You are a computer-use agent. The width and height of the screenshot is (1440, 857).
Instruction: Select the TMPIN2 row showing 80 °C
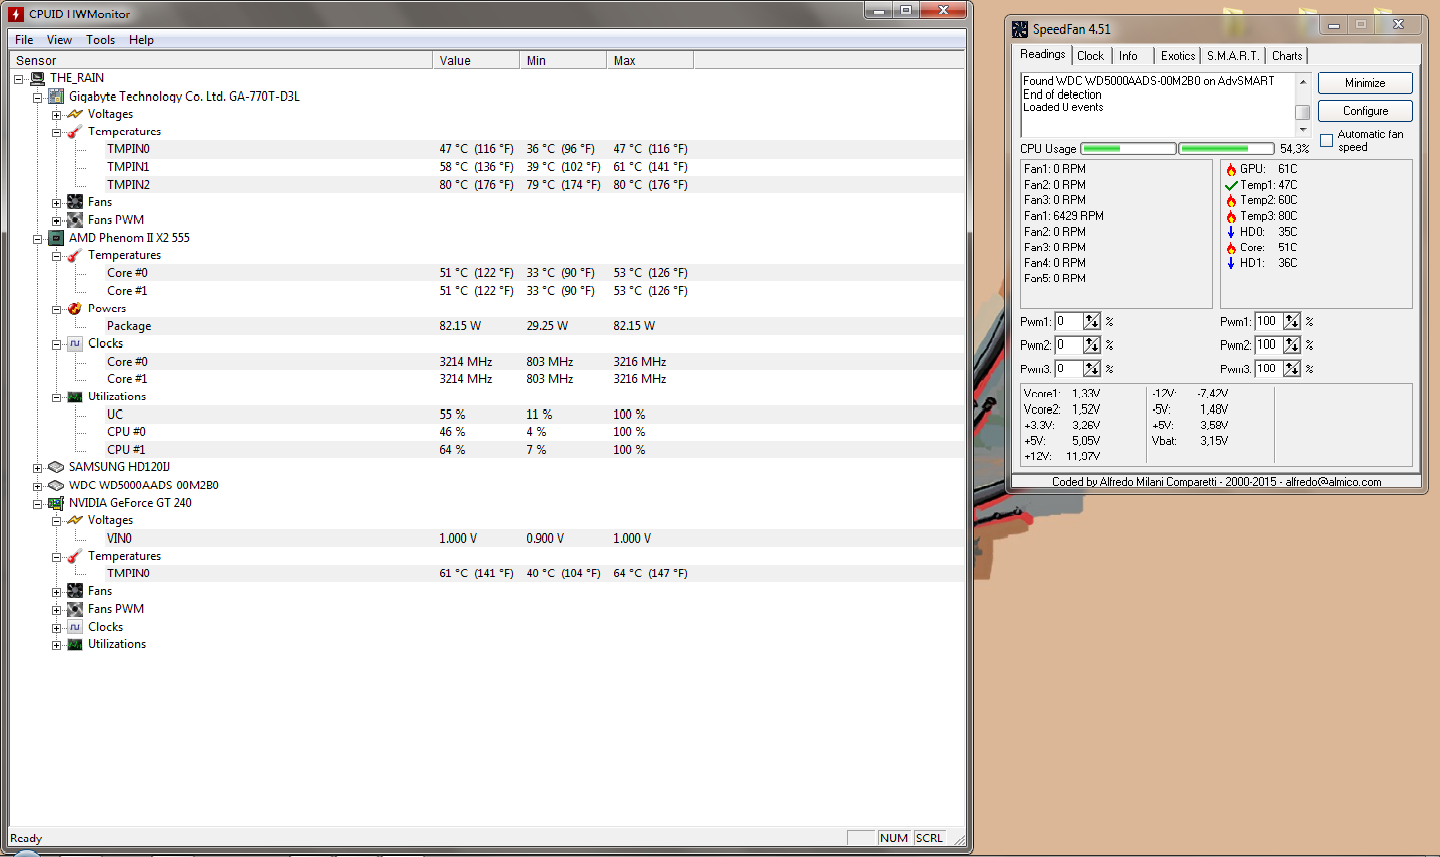click(x=487, y=185)
